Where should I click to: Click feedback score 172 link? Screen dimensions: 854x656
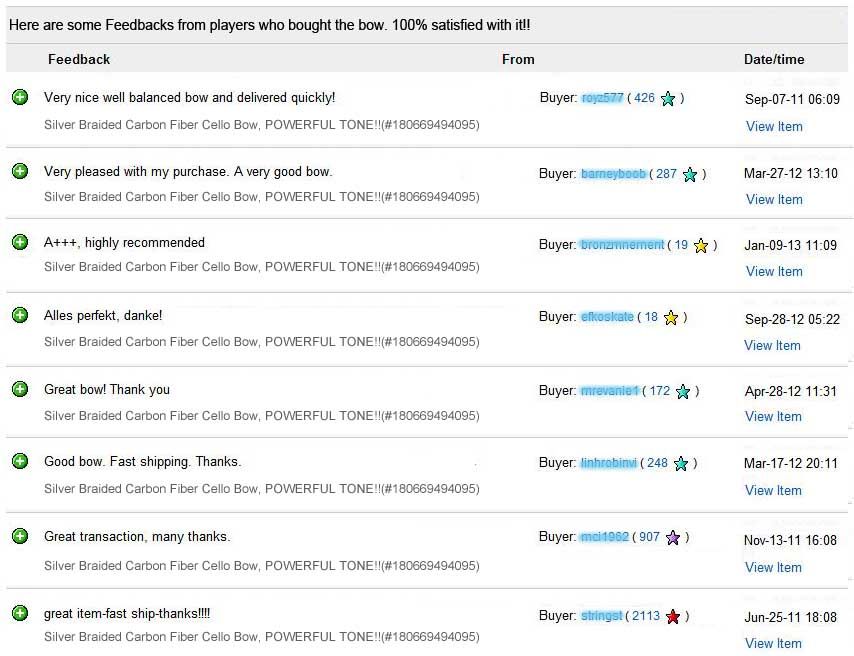tap(659, 391)
